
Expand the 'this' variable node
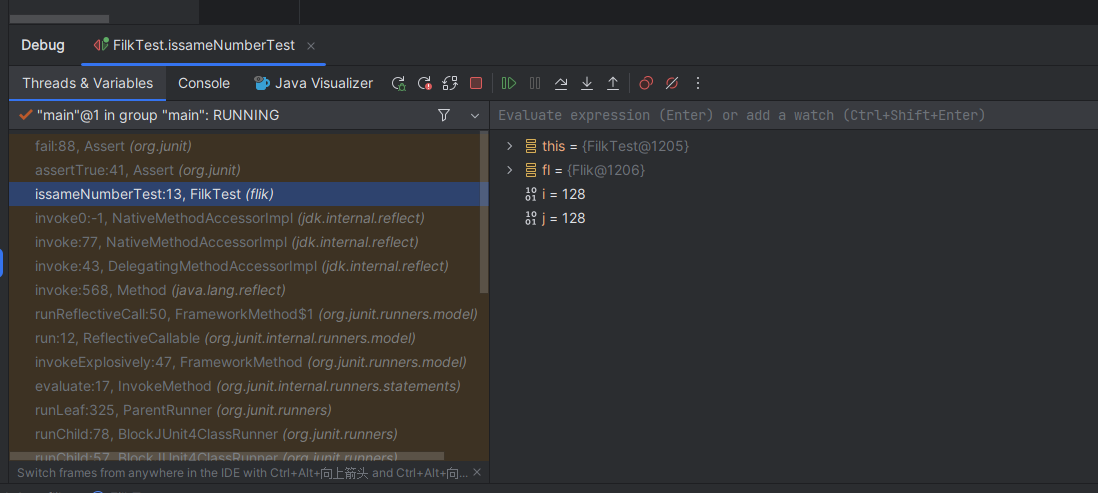tap(510, 146)
